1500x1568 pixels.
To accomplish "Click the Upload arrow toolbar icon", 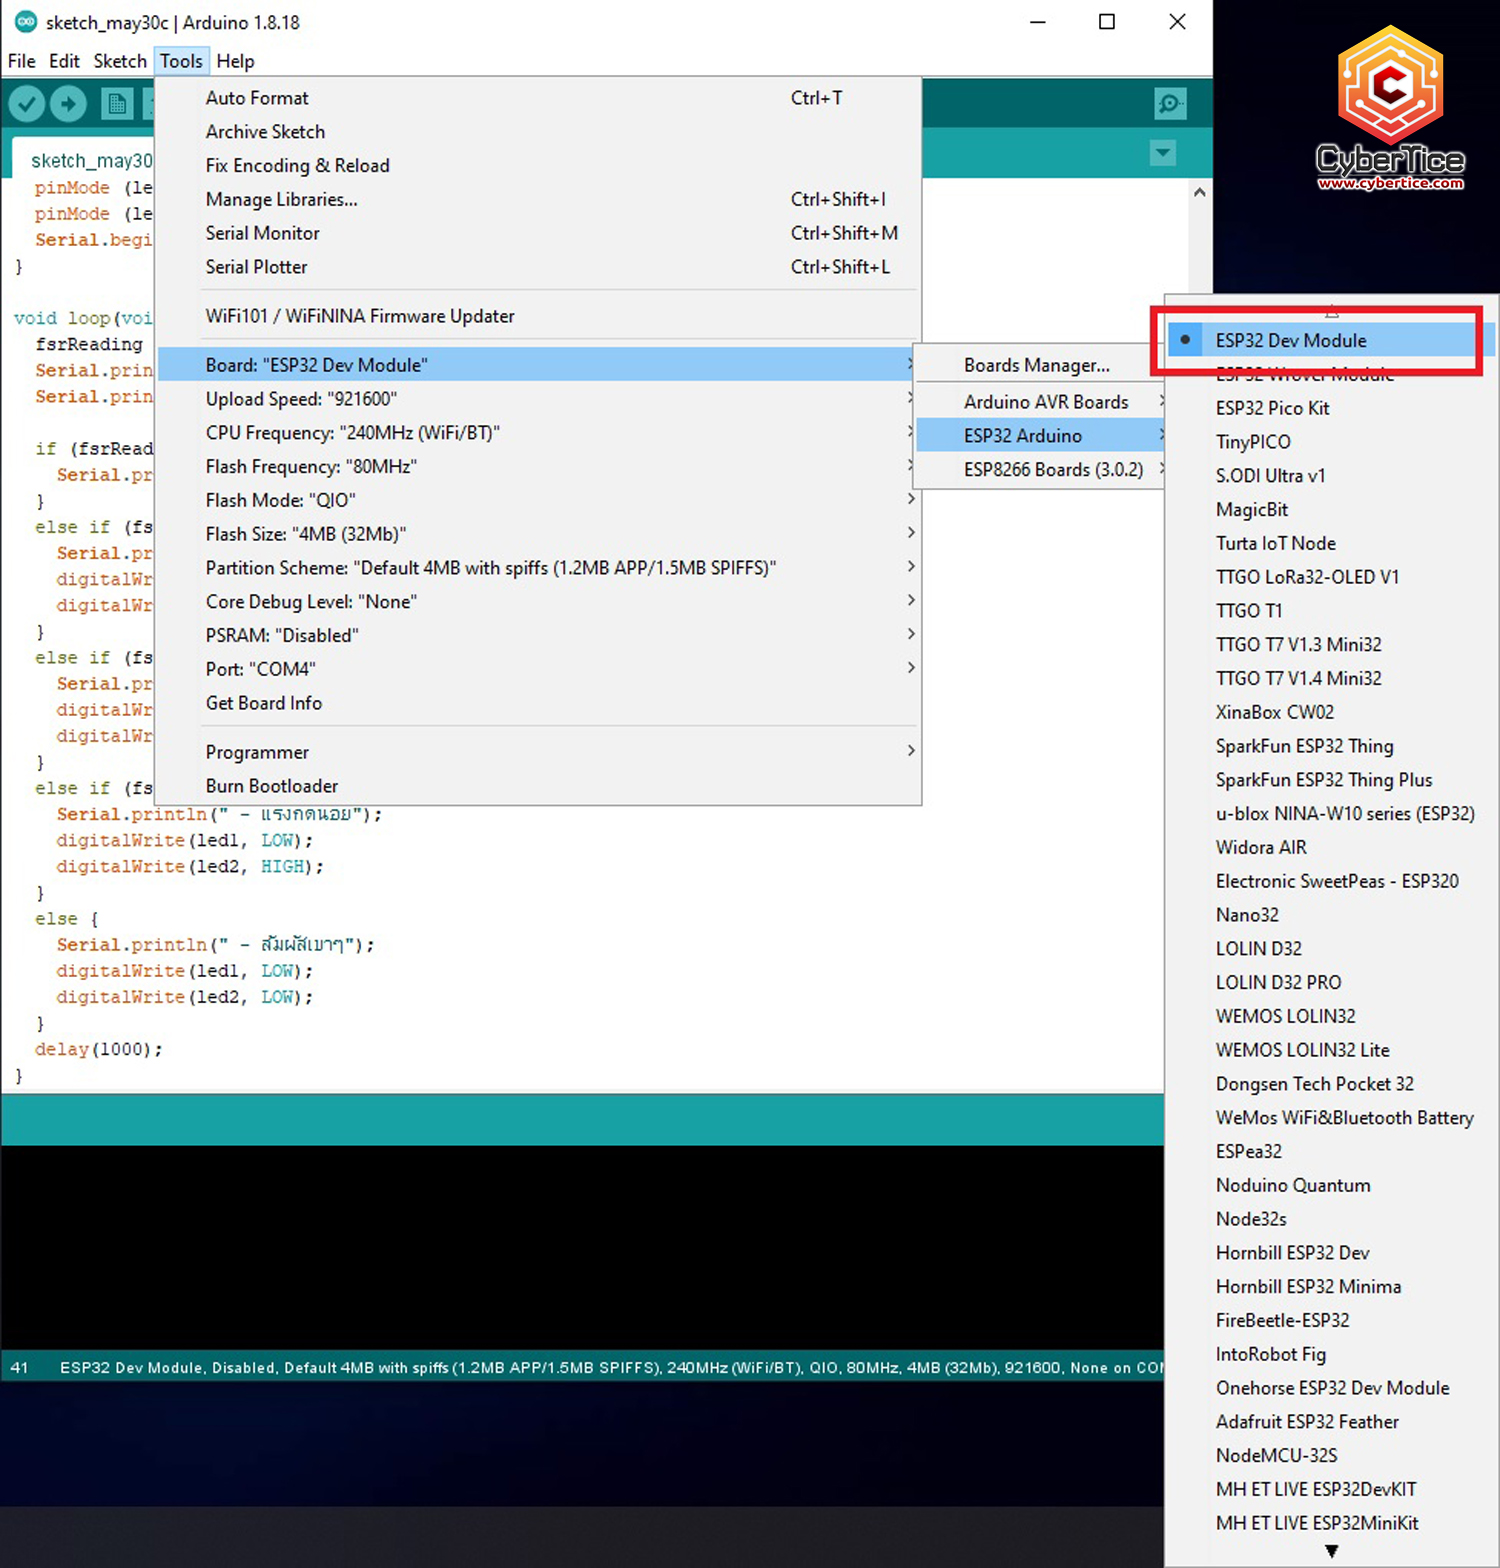I will pyautogui.click(x=68, y=103).
